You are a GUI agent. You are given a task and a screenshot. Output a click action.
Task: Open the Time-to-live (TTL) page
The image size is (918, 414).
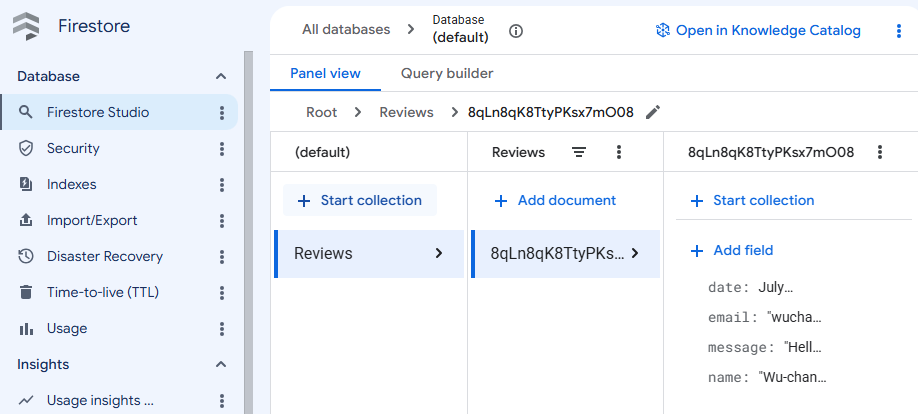click(x=103, y=292)
